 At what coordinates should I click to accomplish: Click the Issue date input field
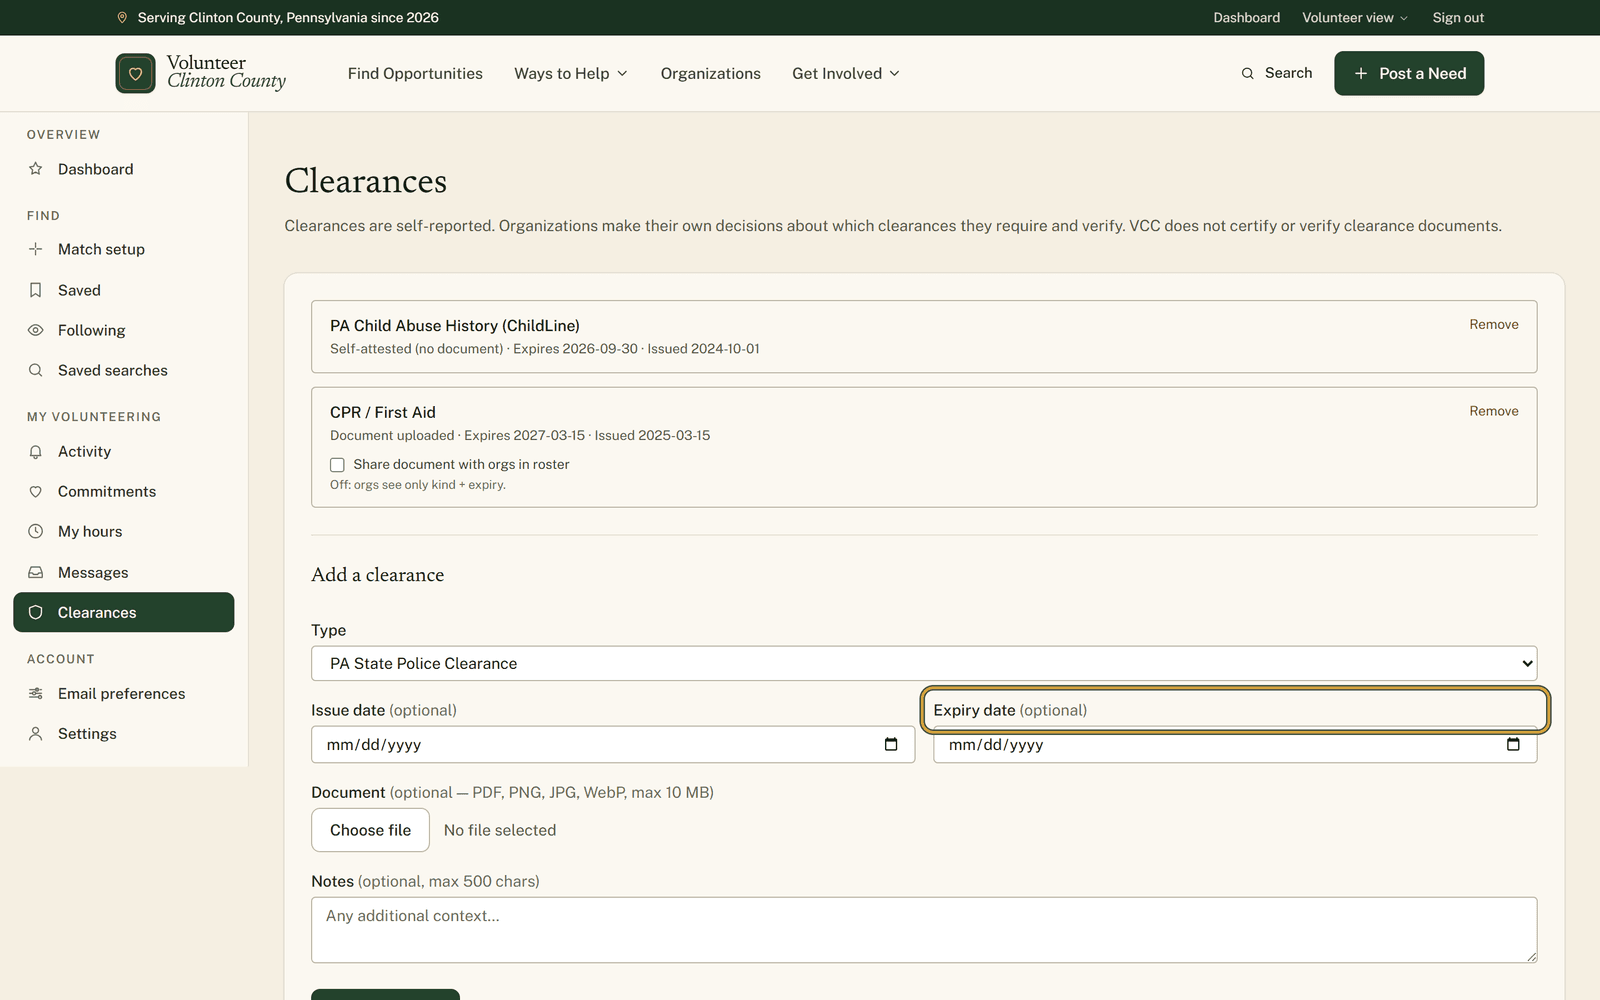[x=613, y=744]
